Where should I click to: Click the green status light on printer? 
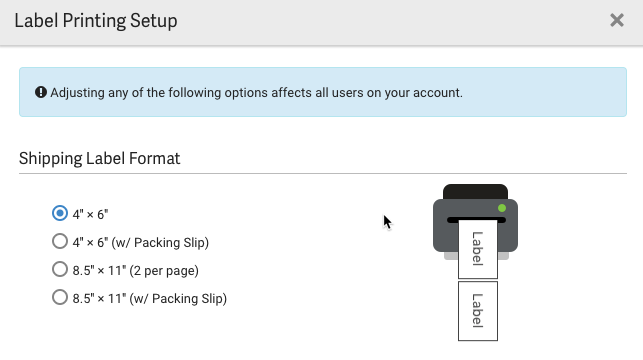502,208
